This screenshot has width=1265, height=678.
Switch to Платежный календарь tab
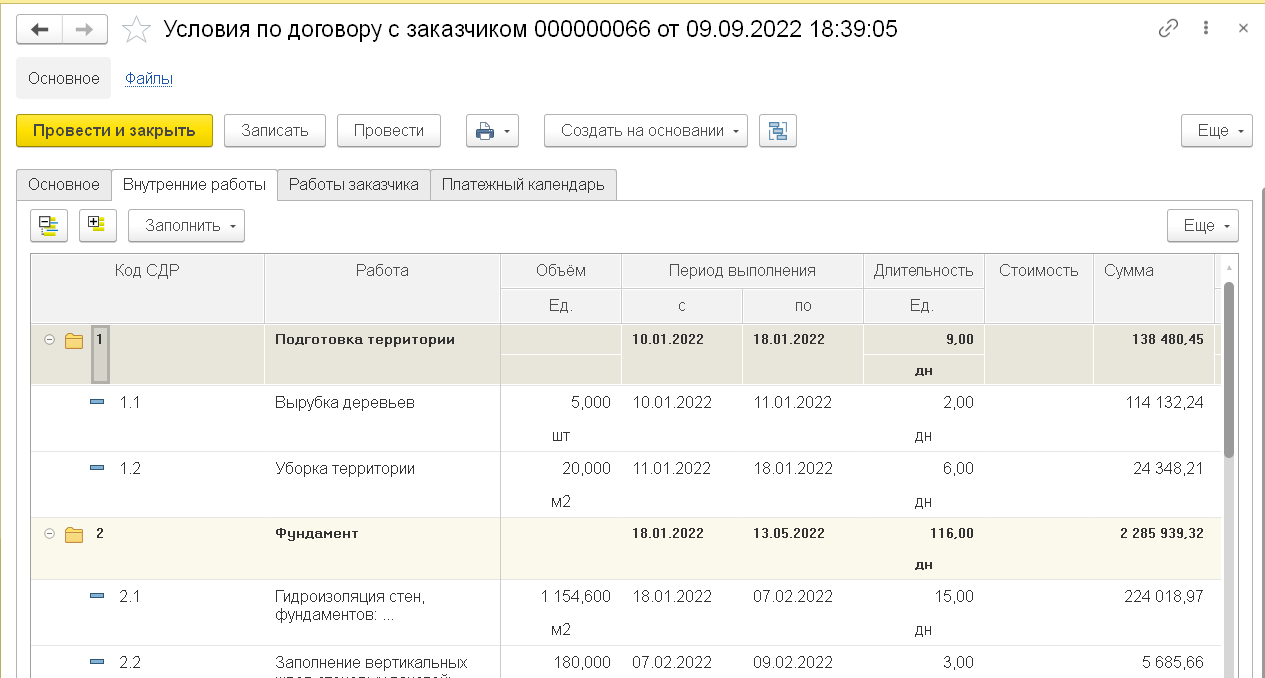(x=523, y=185)
